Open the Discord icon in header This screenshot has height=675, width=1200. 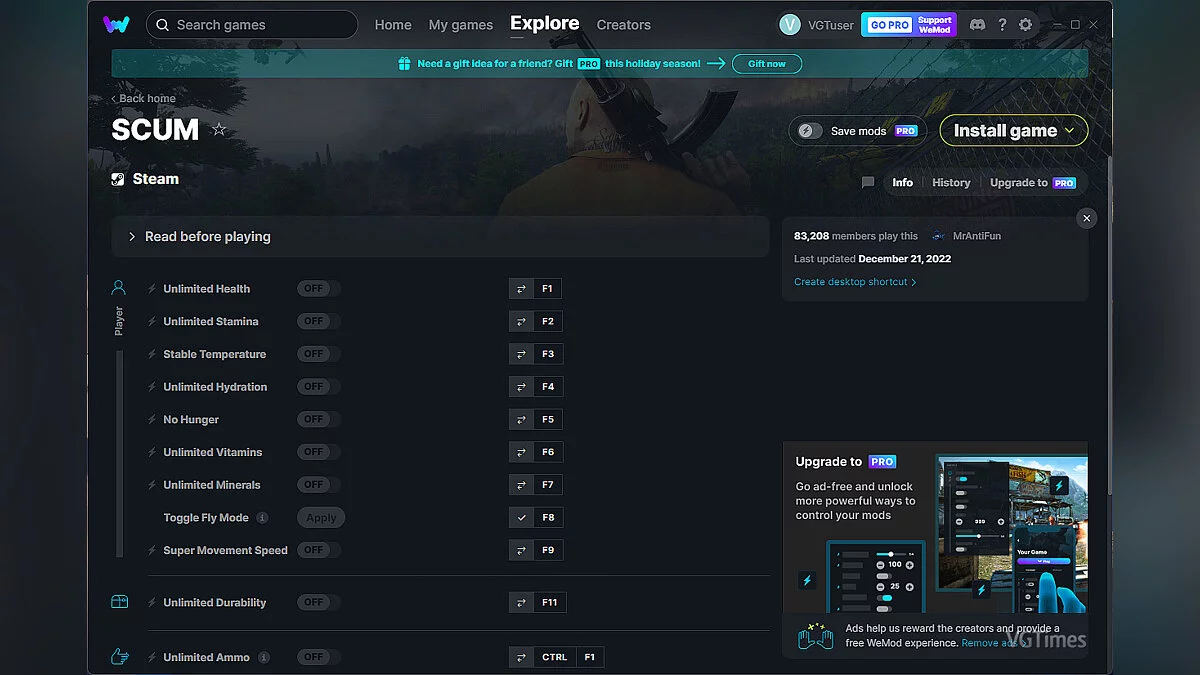point(977,25)
